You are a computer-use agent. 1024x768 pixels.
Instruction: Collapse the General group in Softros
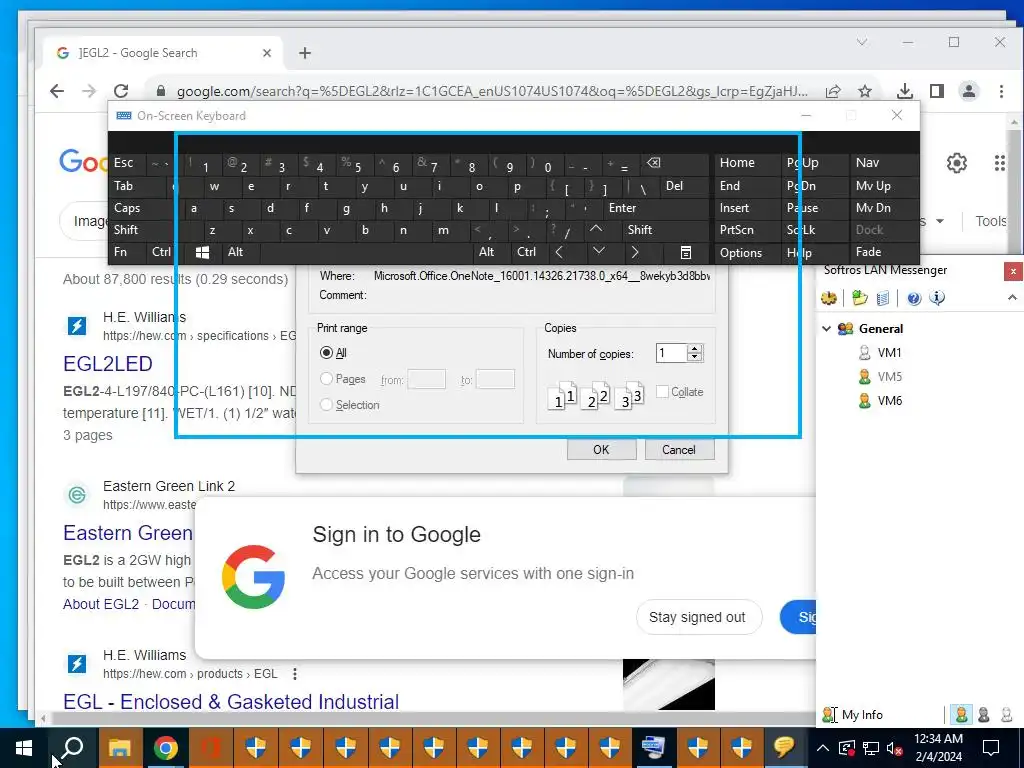[826, 328]
